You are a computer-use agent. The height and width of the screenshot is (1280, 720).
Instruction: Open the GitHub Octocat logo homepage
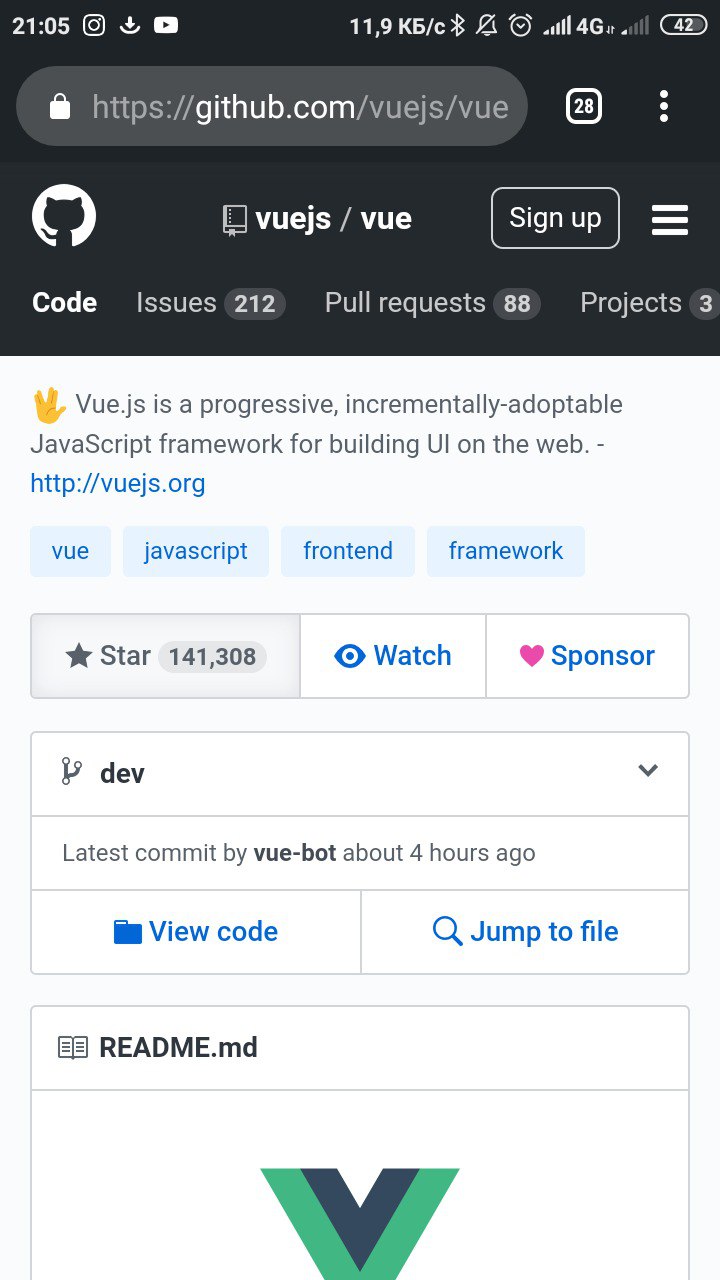64,218
